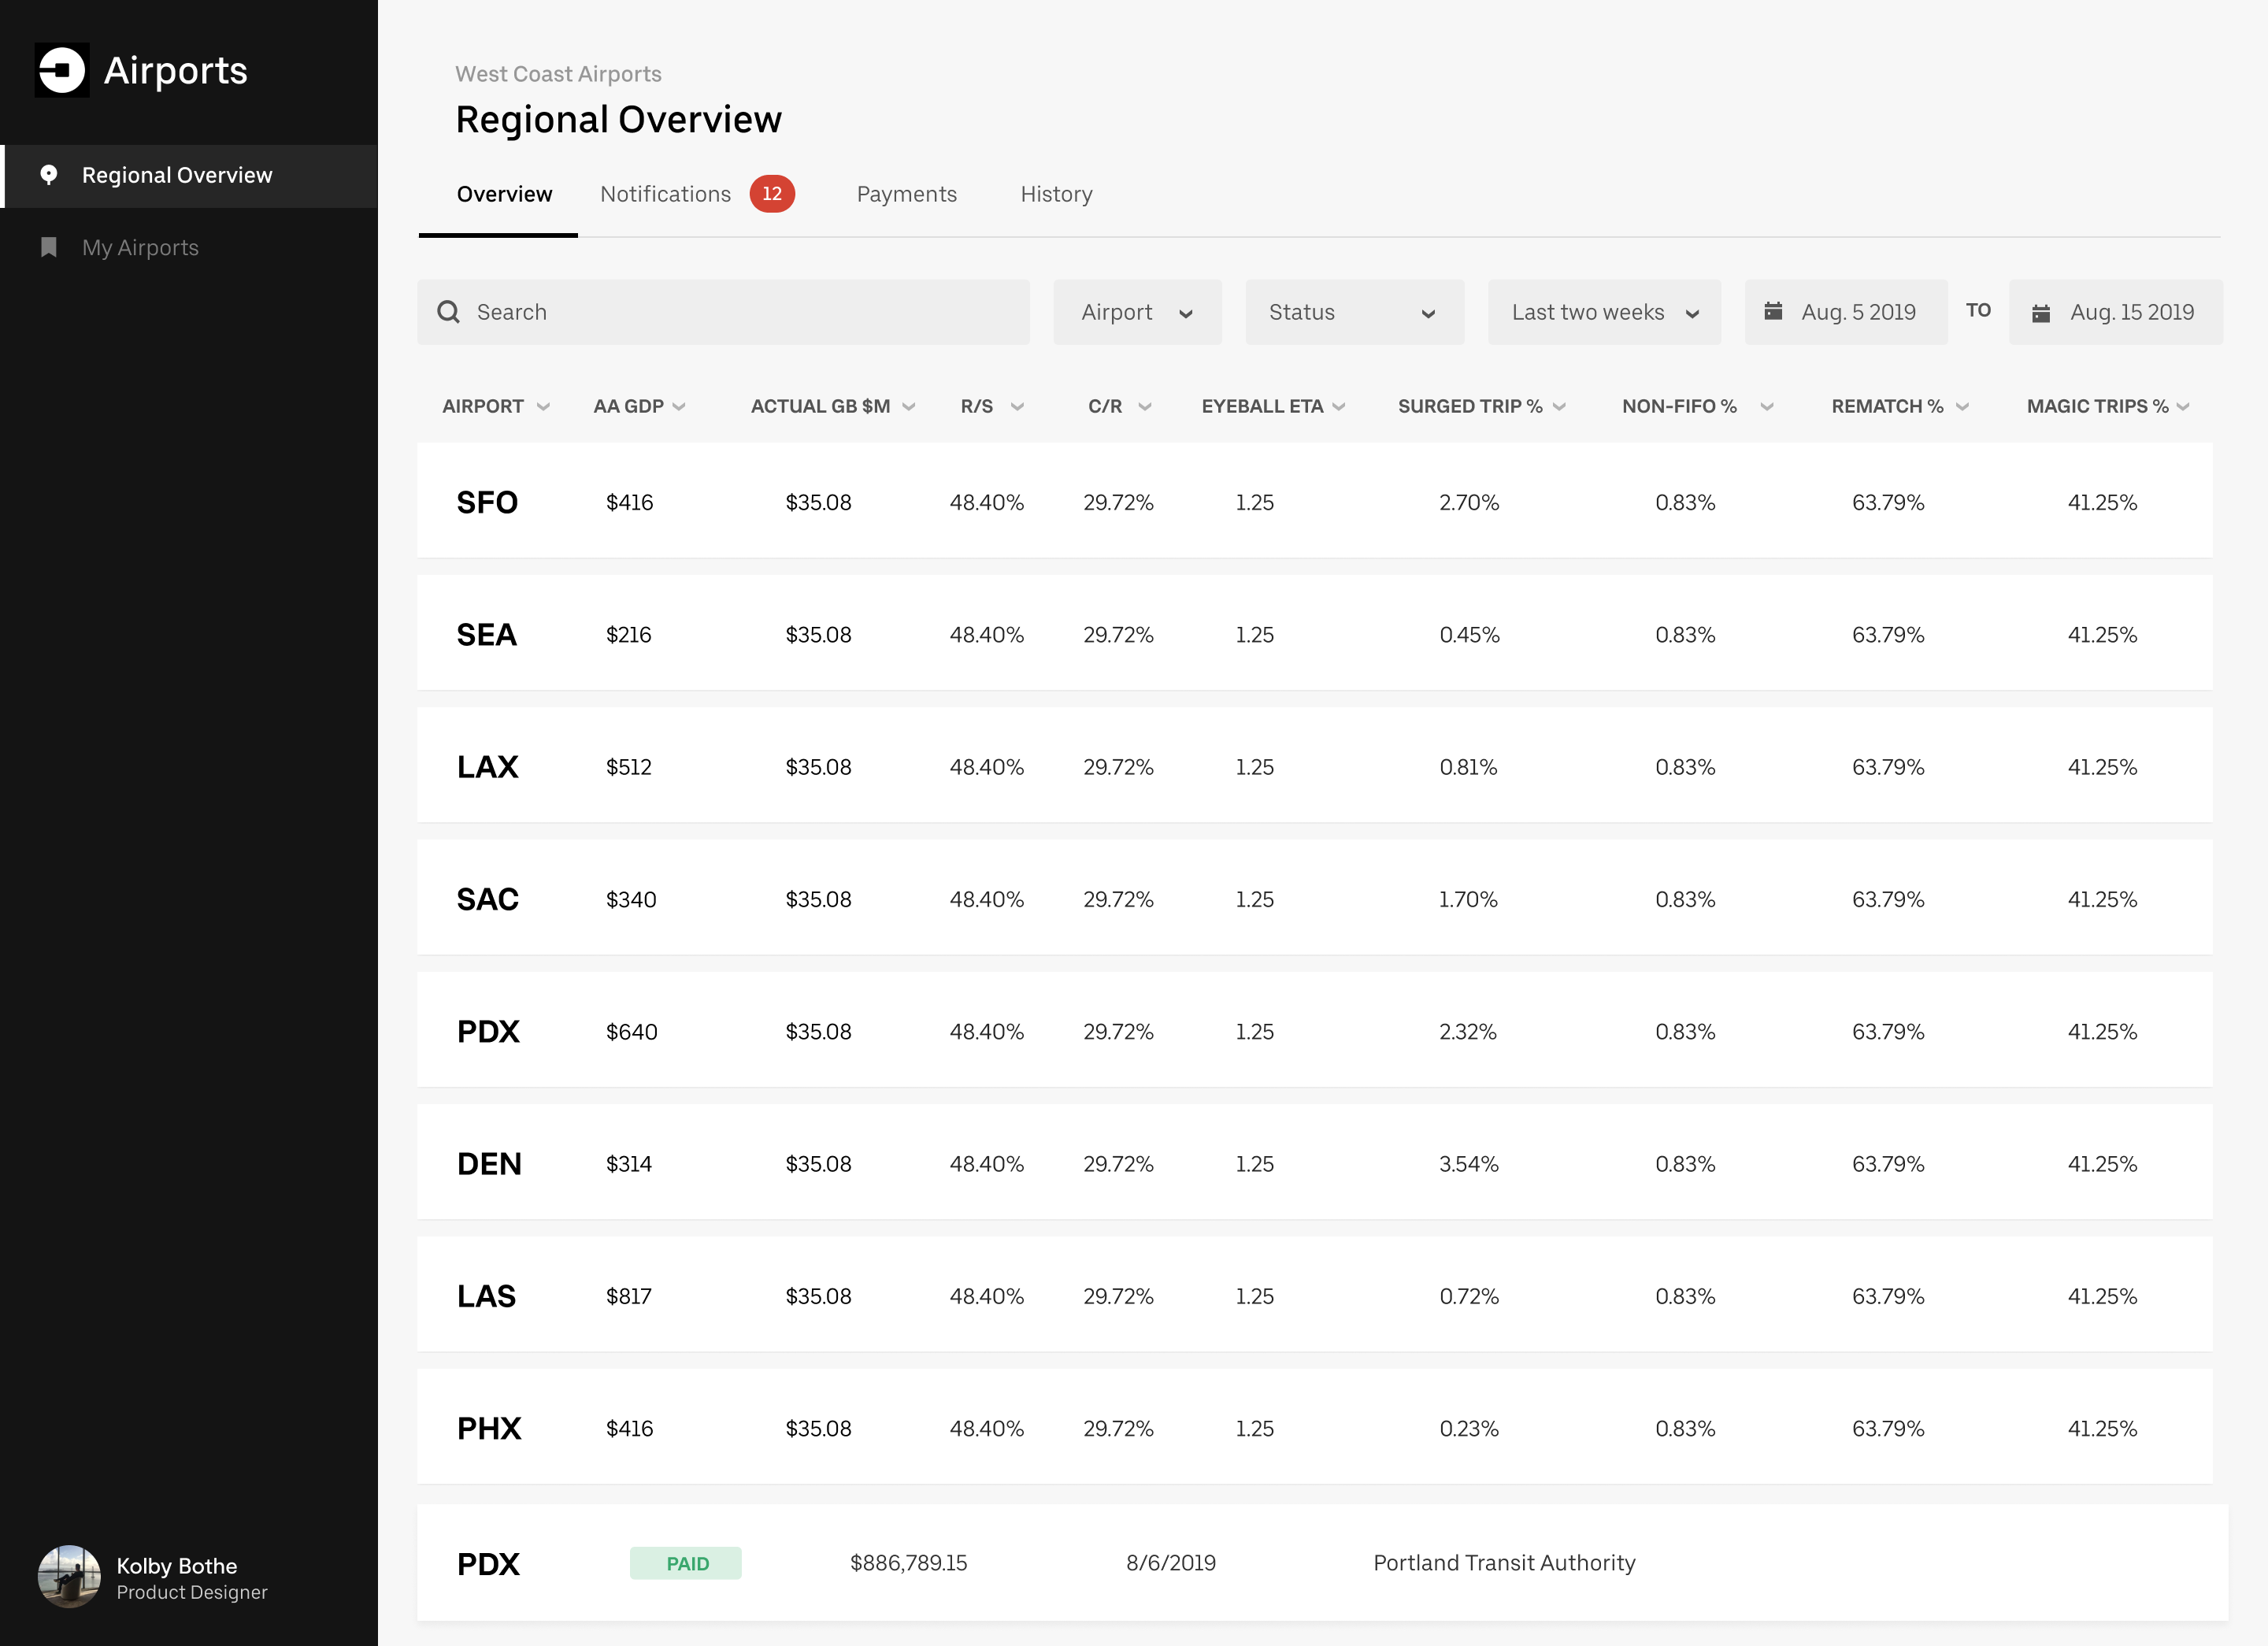Click LAX AA GDP value $512
Screen dimensions: 2268x1646
coord(629,767)
